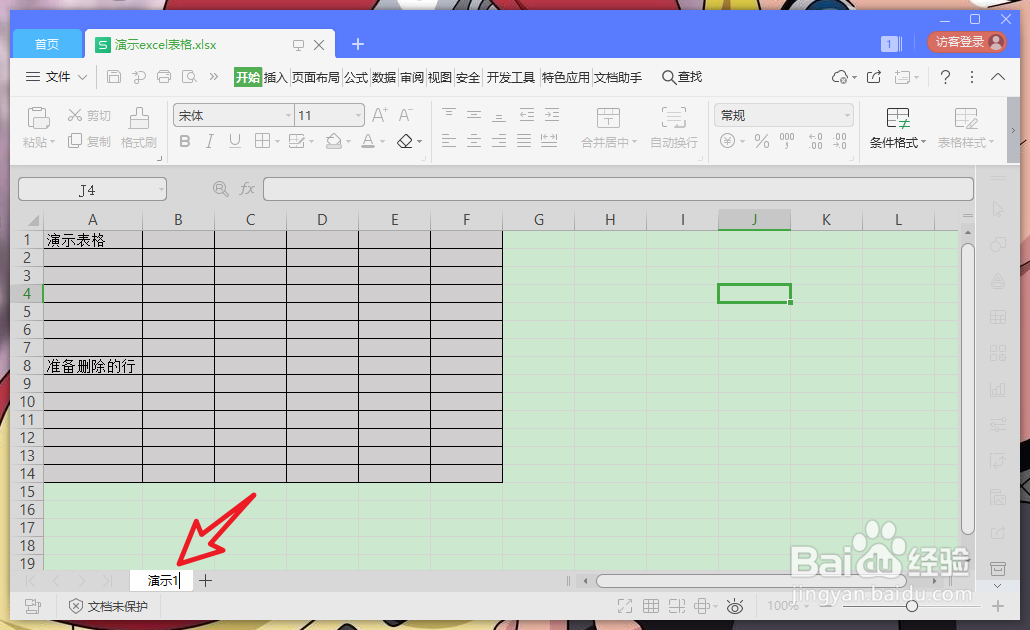Switch to the 审阅 ribbon tab
1030x630 pixels.
(412, 78)
